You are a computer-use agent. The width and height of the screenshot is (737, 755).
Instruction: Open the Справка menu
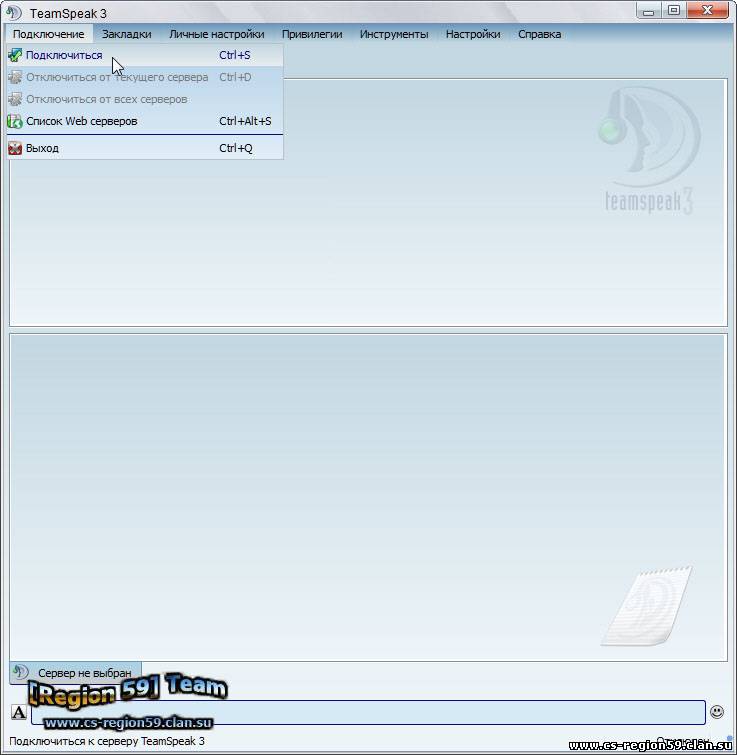tap(539, 34)
